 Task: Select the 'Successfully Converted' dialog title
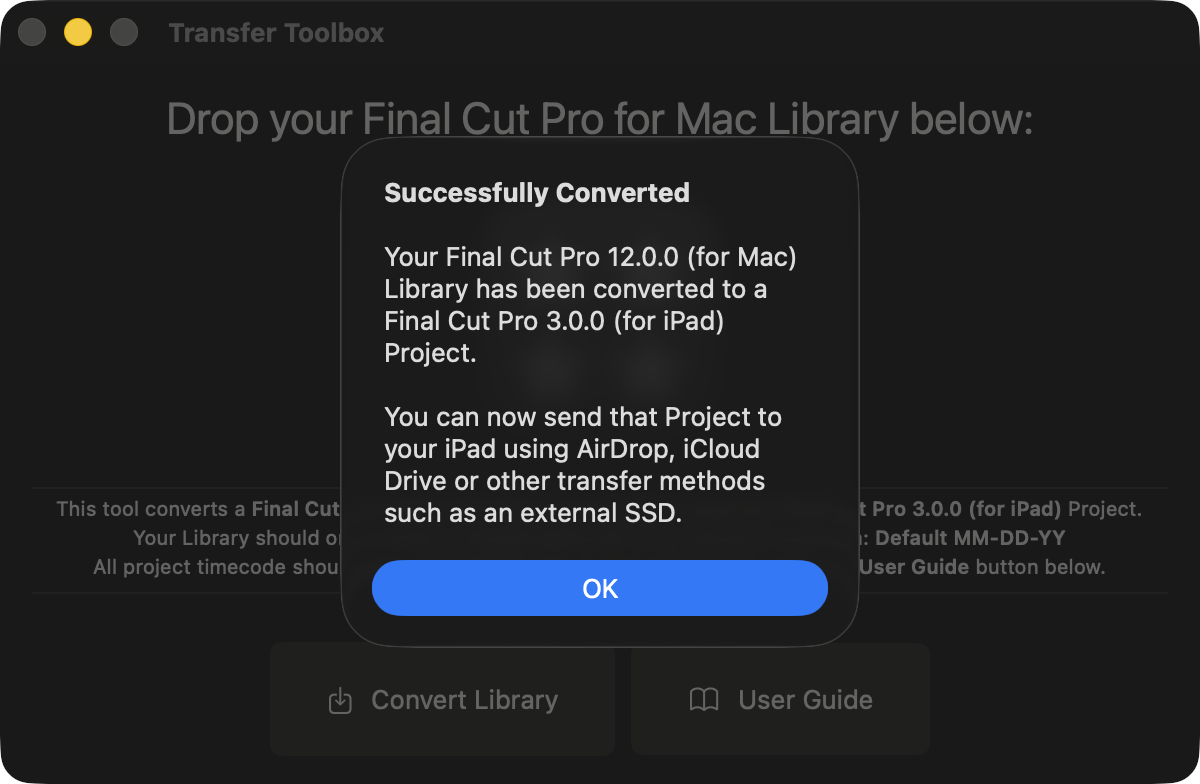pyautogui.click(x=537, y=193)
